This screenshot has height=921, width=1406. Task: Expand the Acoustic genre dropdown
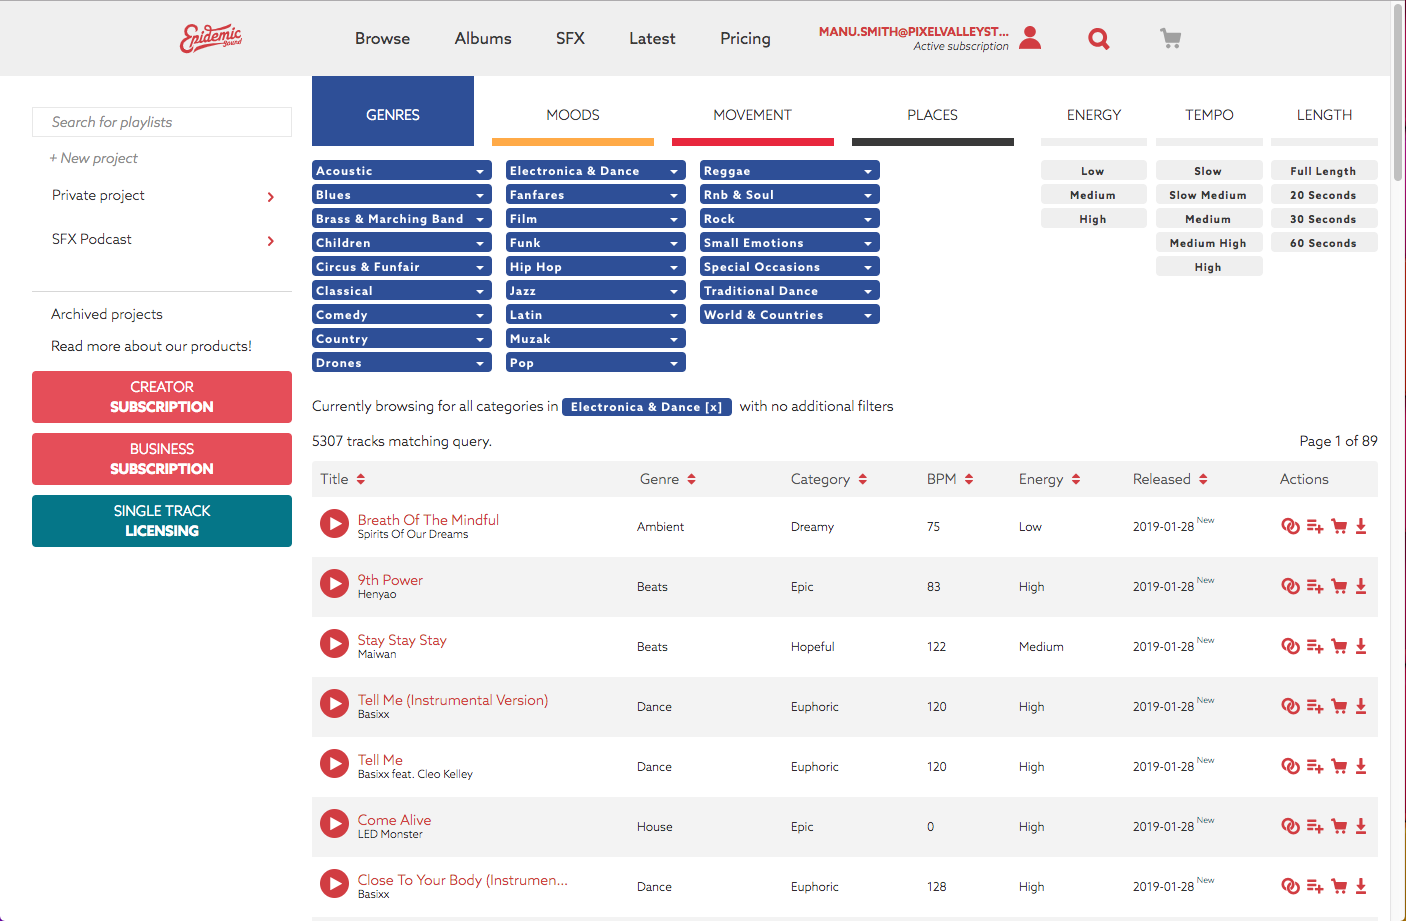point(401,171)
